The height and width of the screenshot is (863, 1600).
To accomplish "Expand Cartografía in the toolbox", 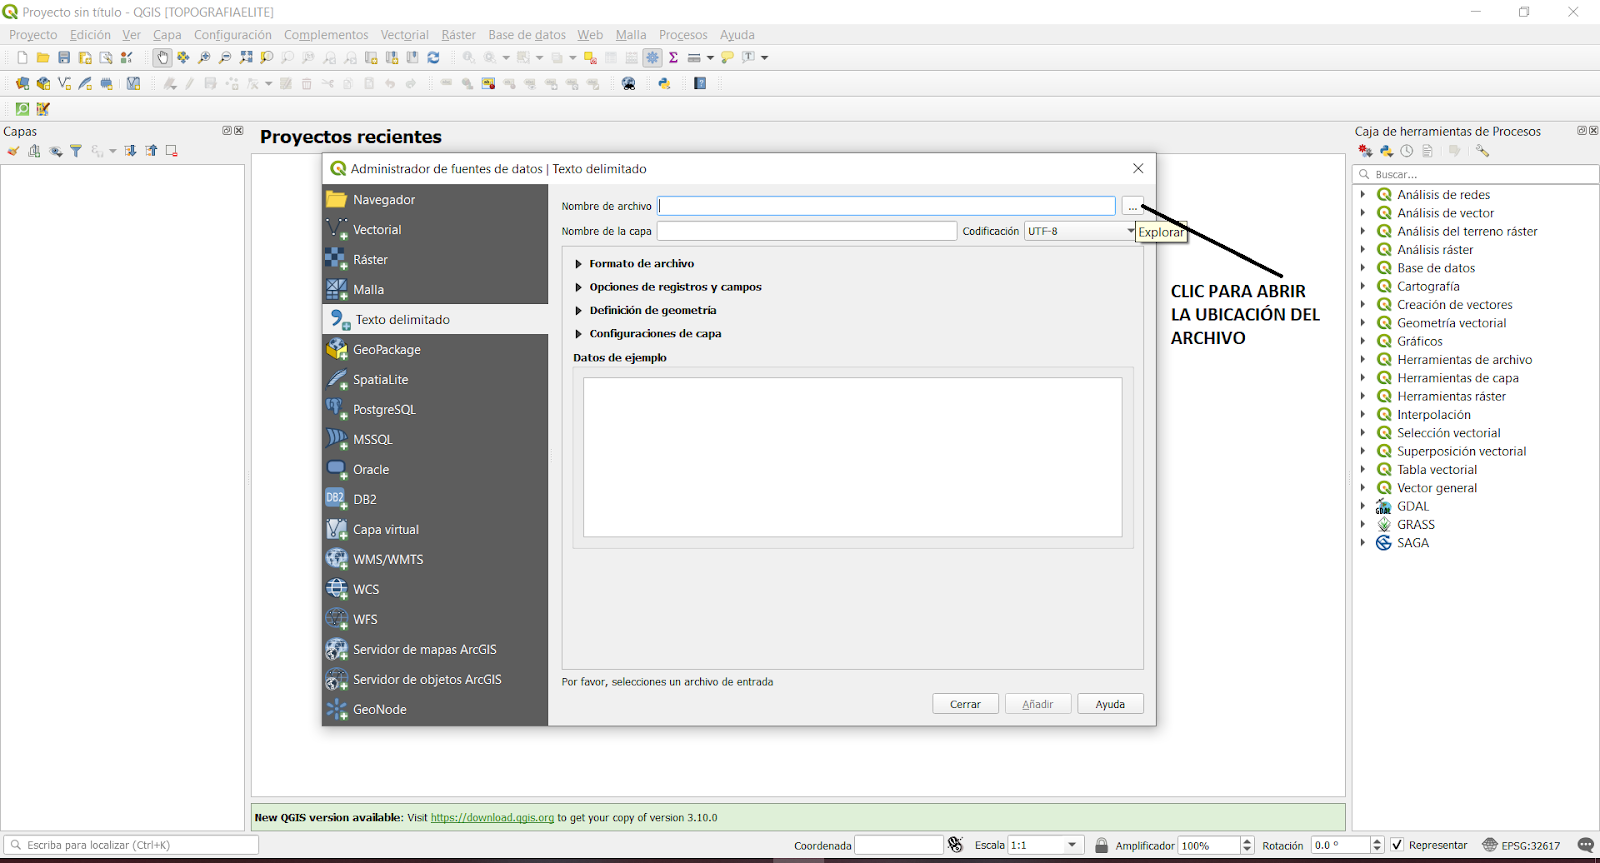I will coord(1362,286).
